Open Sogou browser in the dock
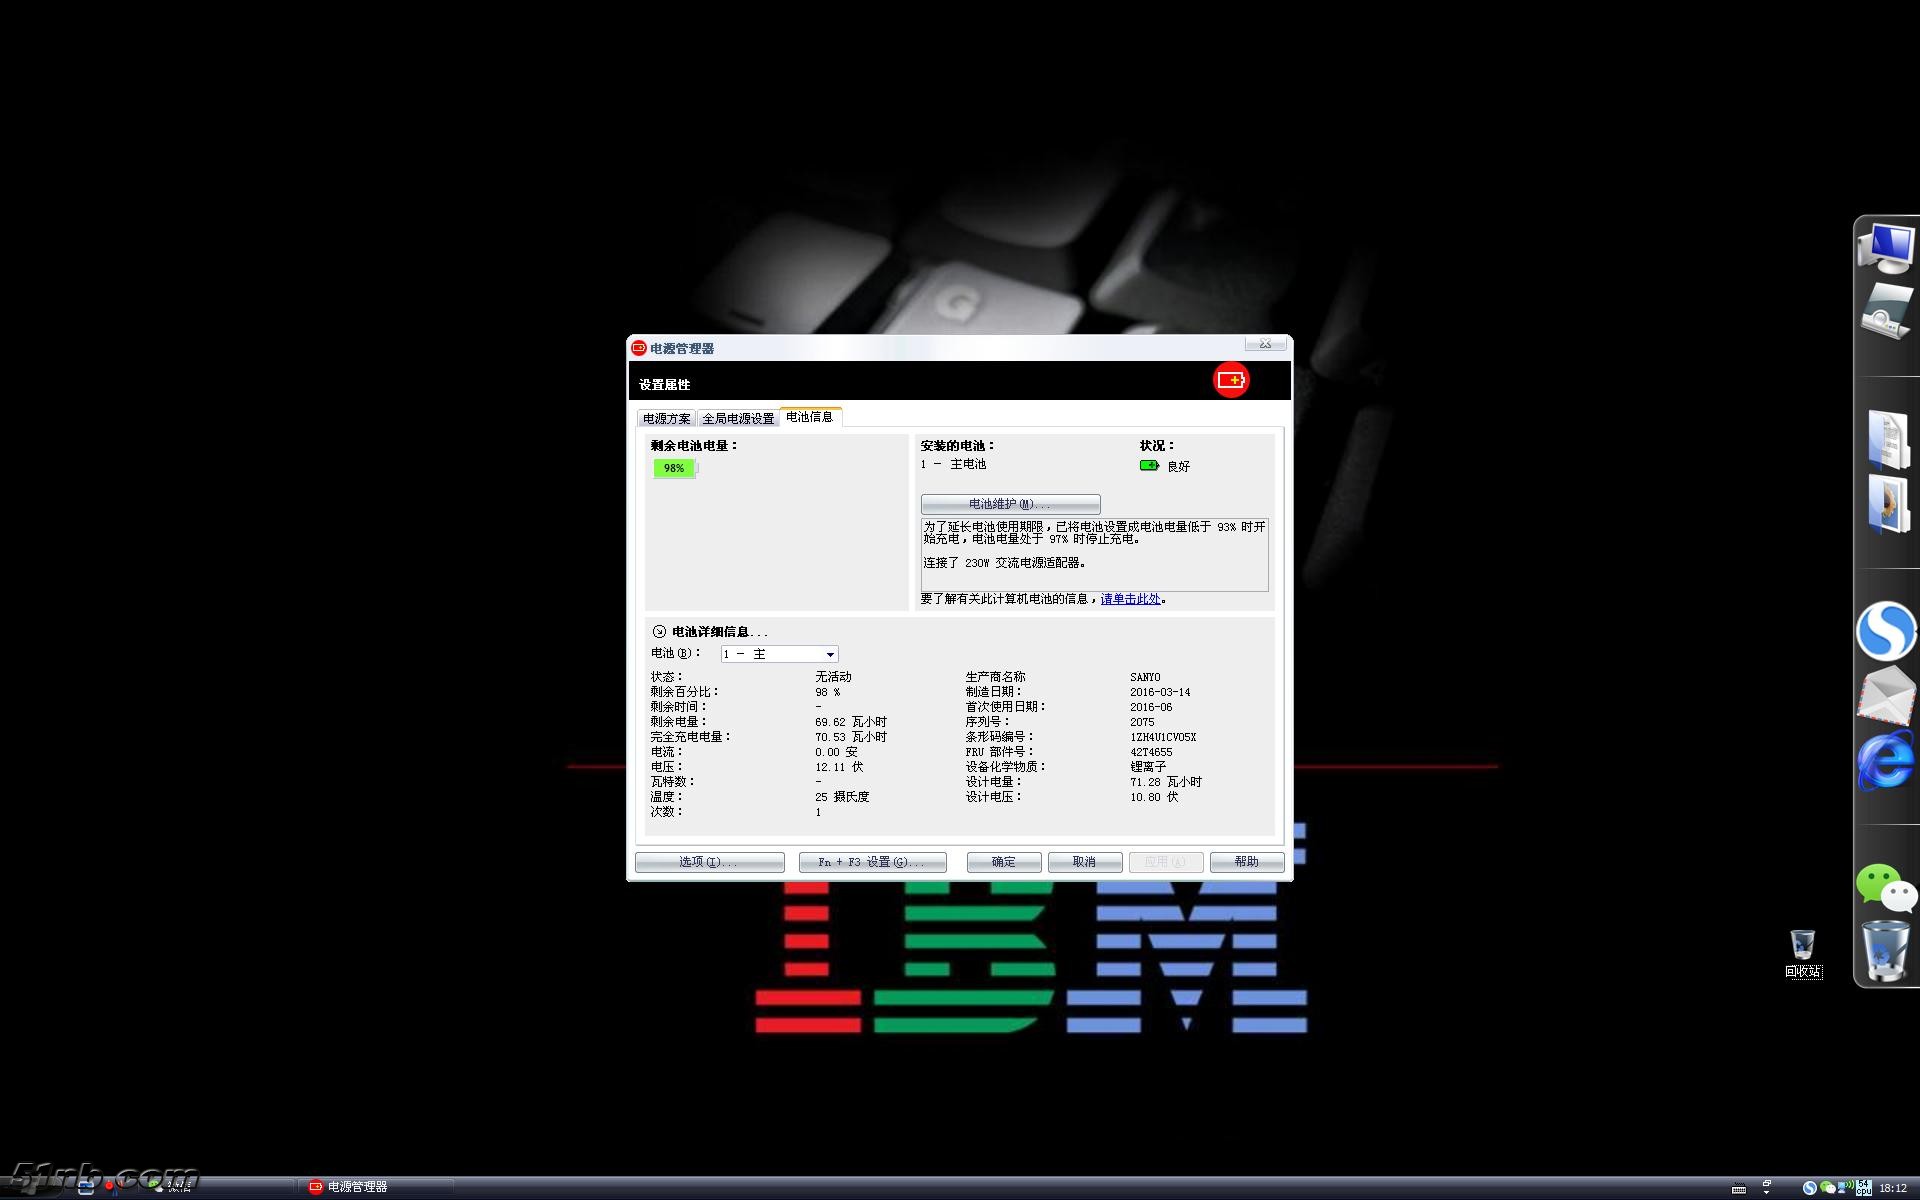 tap(1885, 630)
